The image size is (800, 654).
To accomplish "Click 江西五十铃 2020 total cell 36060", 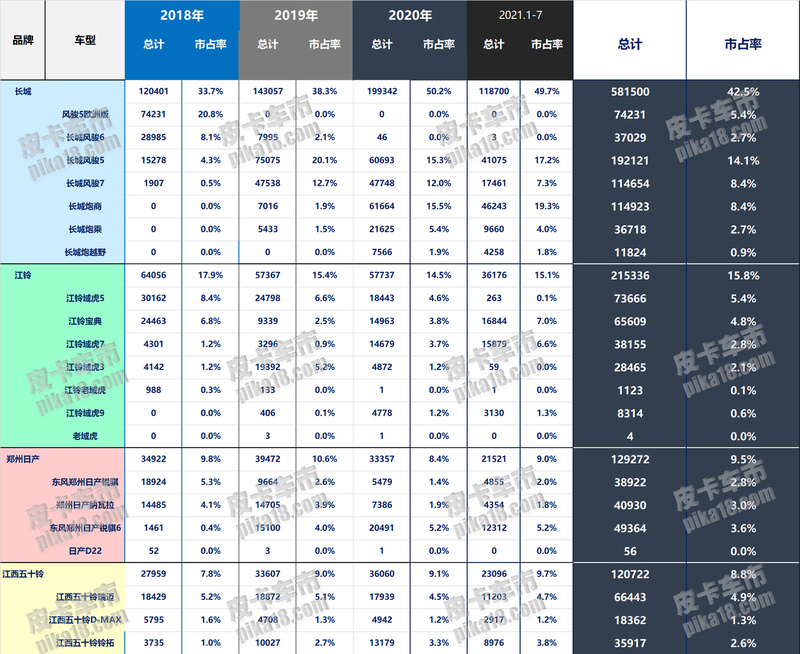I will 382,574.
